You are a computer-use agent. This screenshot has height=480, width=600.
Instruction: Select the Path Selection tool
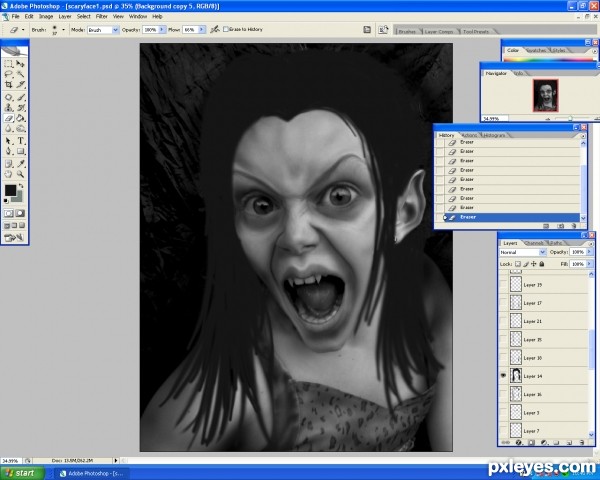pos(8,141)
